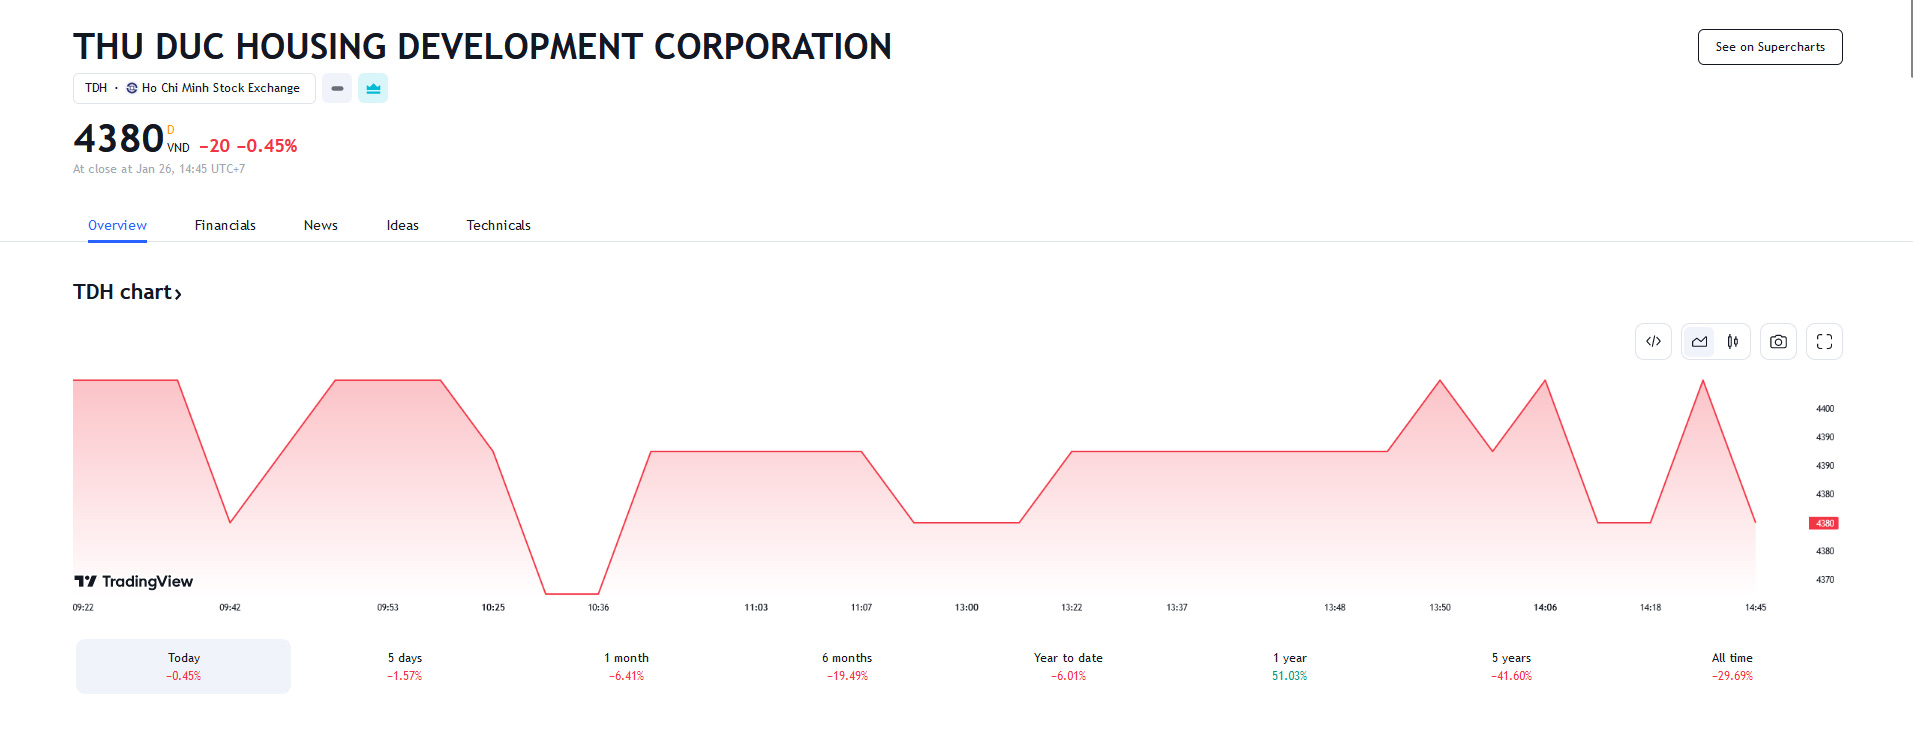The width and height of the screenshot is (1913, 731).
Task: Select the 1 year range button
Action: pyautogui.click(x=1289, y=666)
